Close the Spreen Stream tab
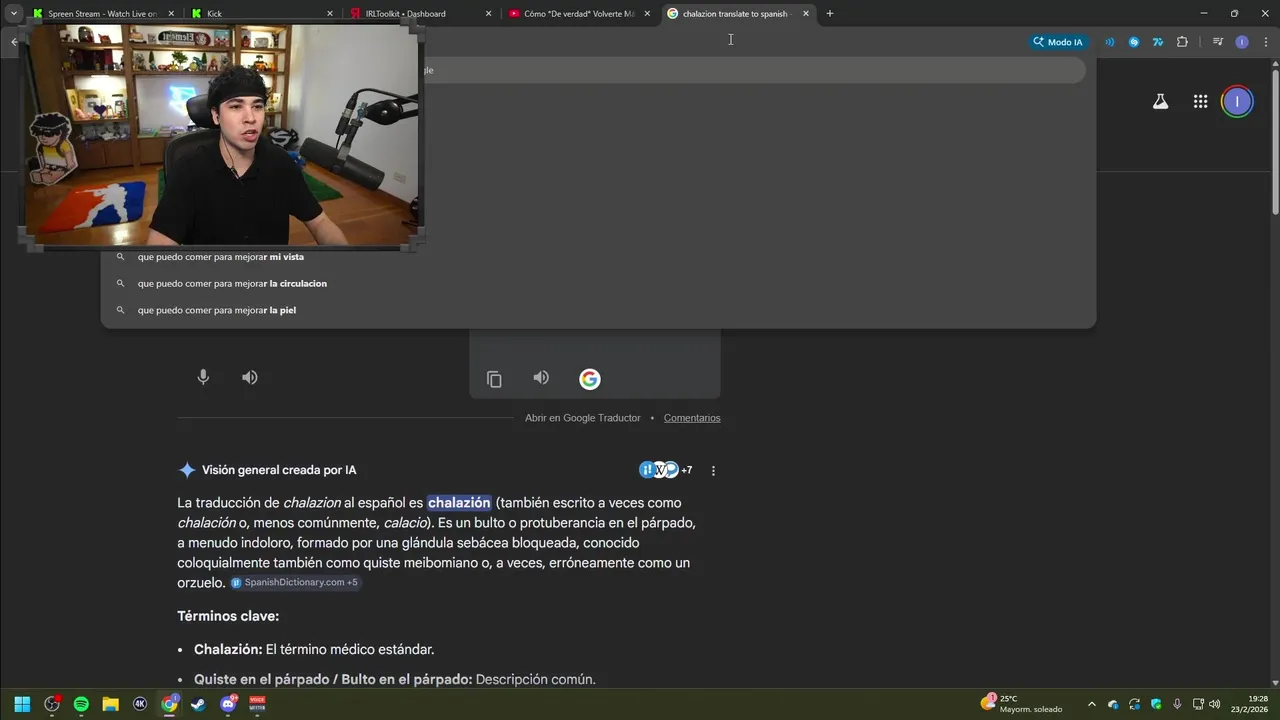 tap(171, 14)
